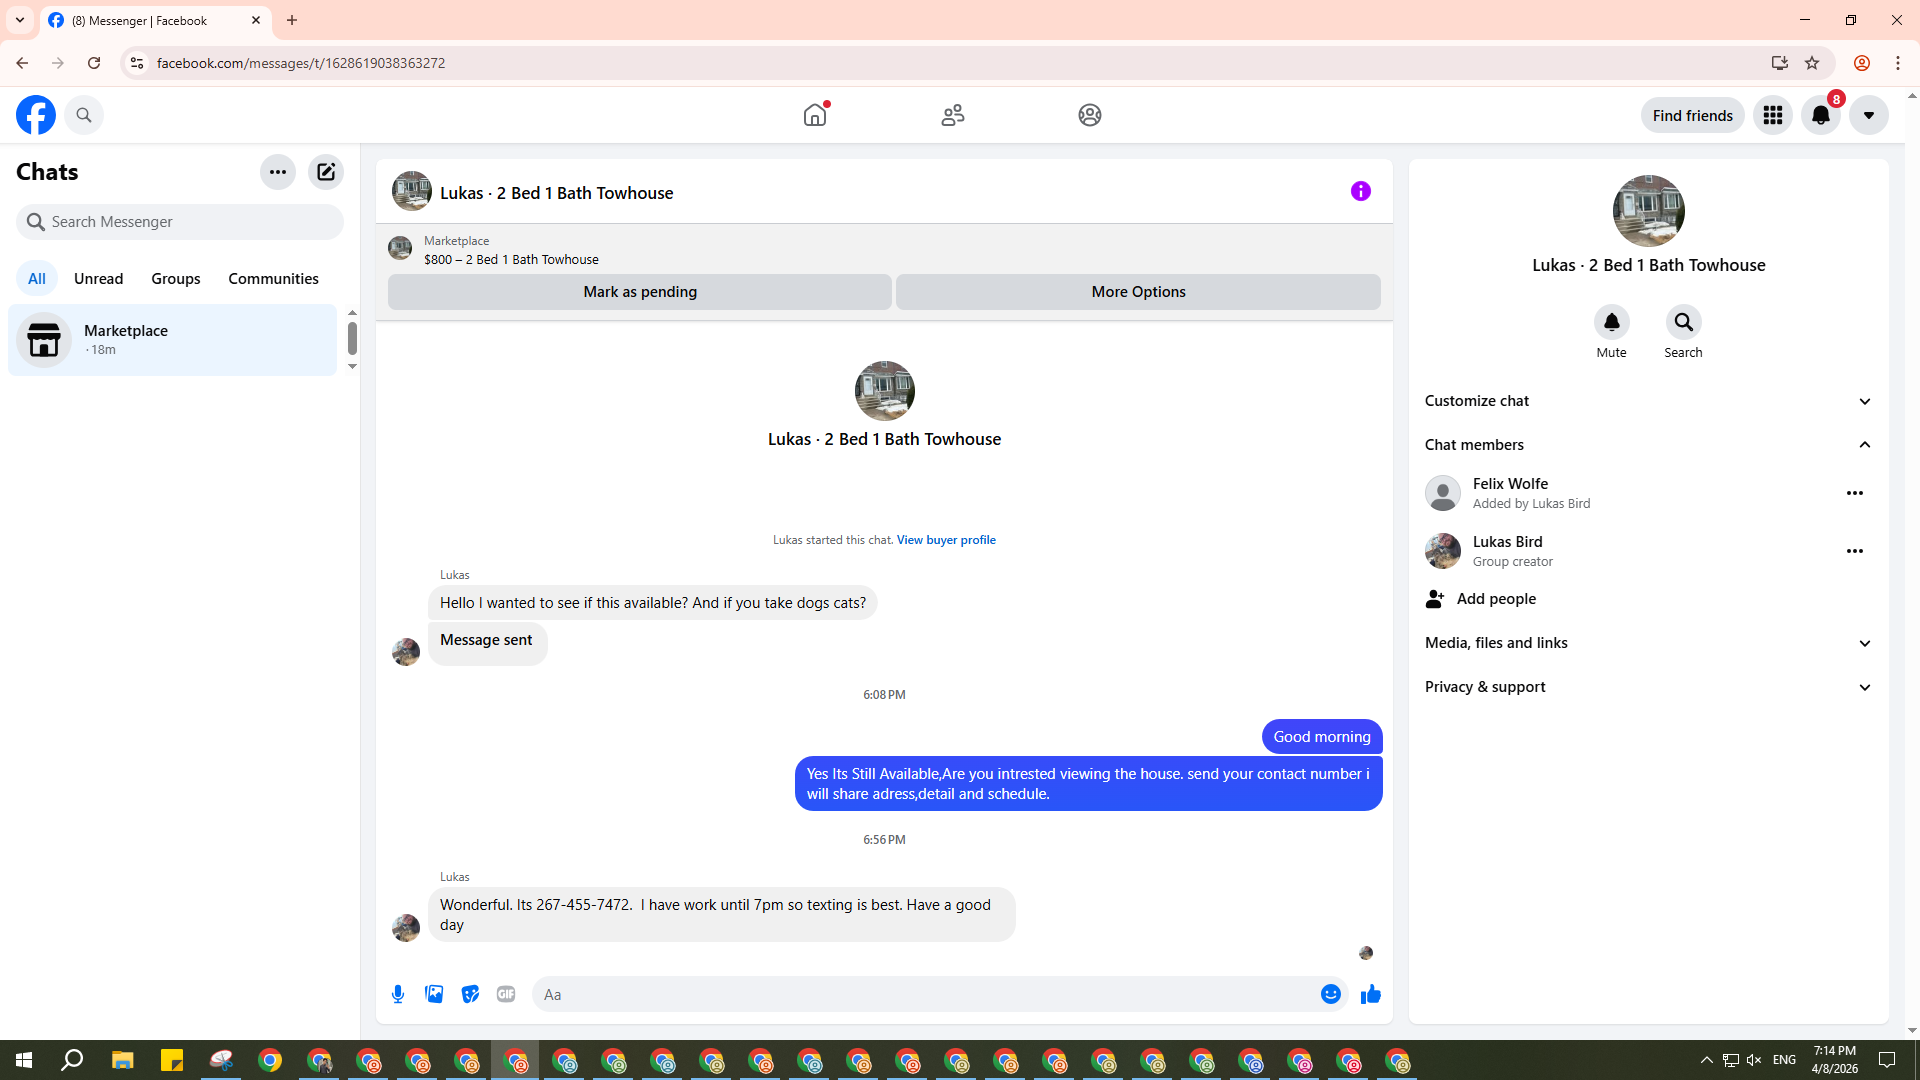
Task: Send a thumbs-up like
Action: (1370, 994)
